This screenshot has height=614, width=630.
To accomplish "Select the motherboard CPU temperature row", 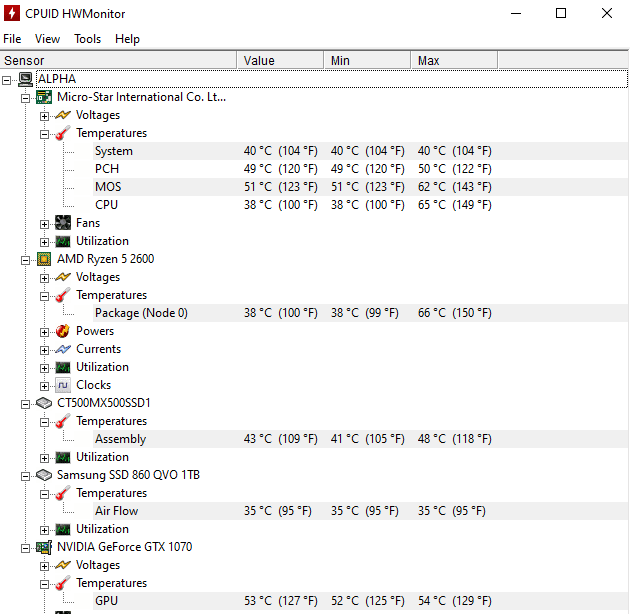I will click(x=360, y=205).
